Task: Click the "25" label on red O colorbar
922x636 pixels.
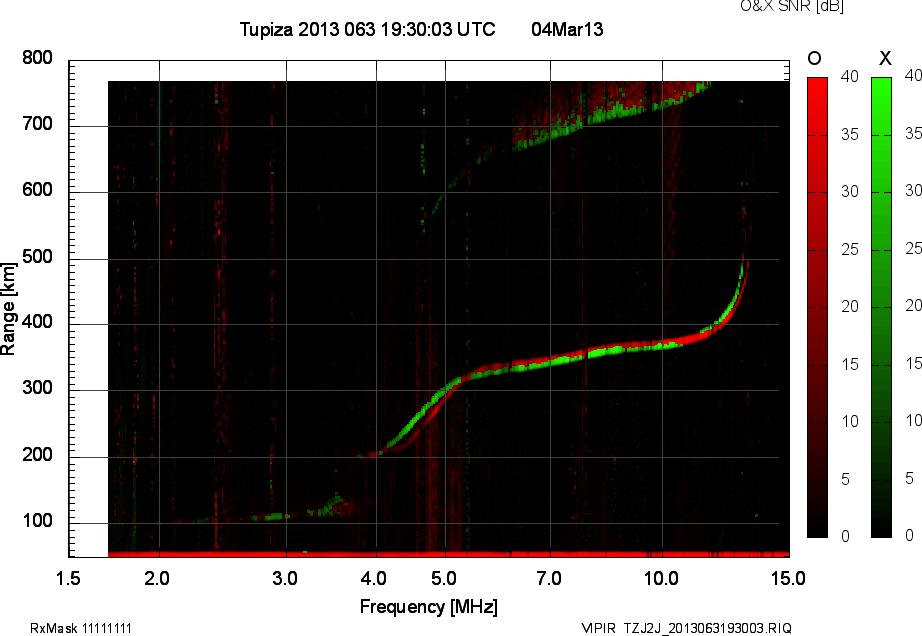Action: 849,250
